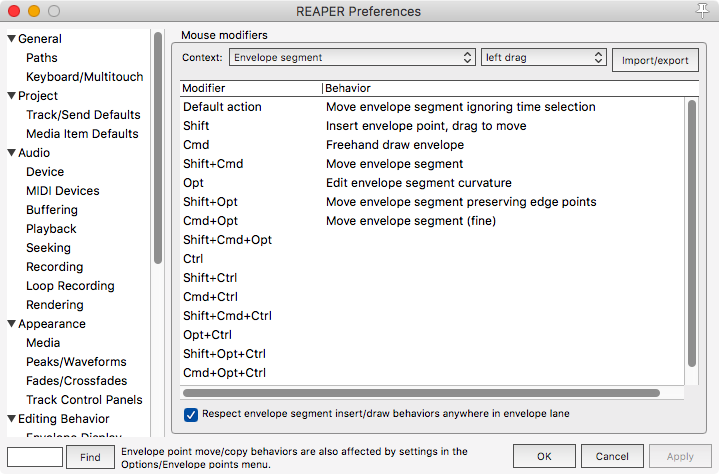The width and height of the screenshot is (719, 474).
Task: Select Rendering in the tree
Action: (x=55, y=305)
